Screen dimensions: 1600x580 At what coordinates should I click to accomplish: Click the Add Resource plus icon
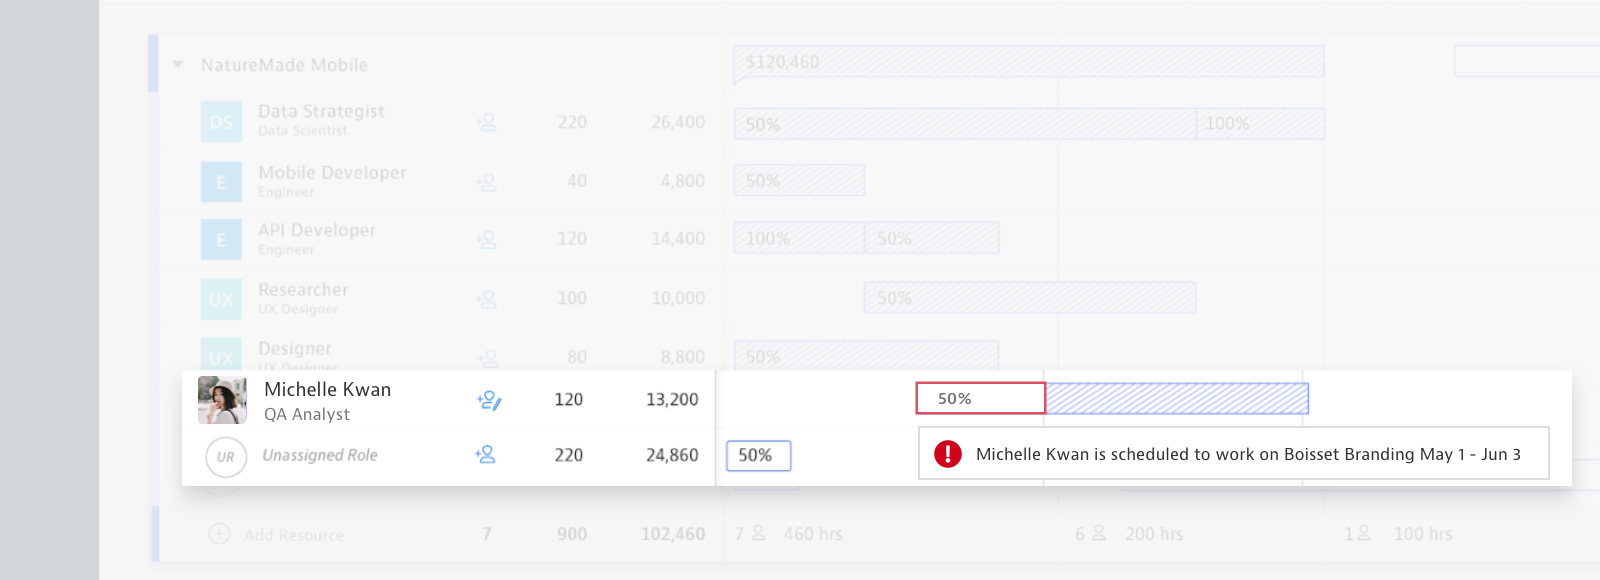[x=219, y=534]
